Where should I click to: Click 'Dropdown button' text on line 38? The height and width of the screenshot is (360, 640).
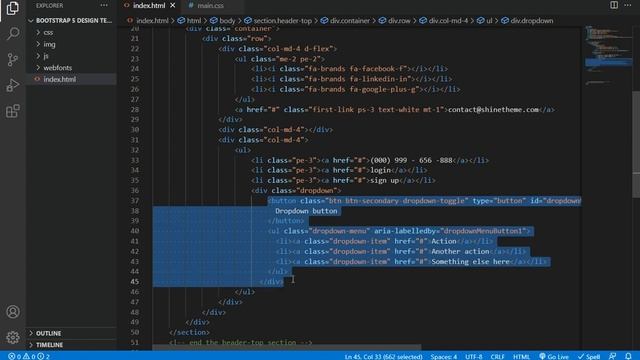(306, 211)
